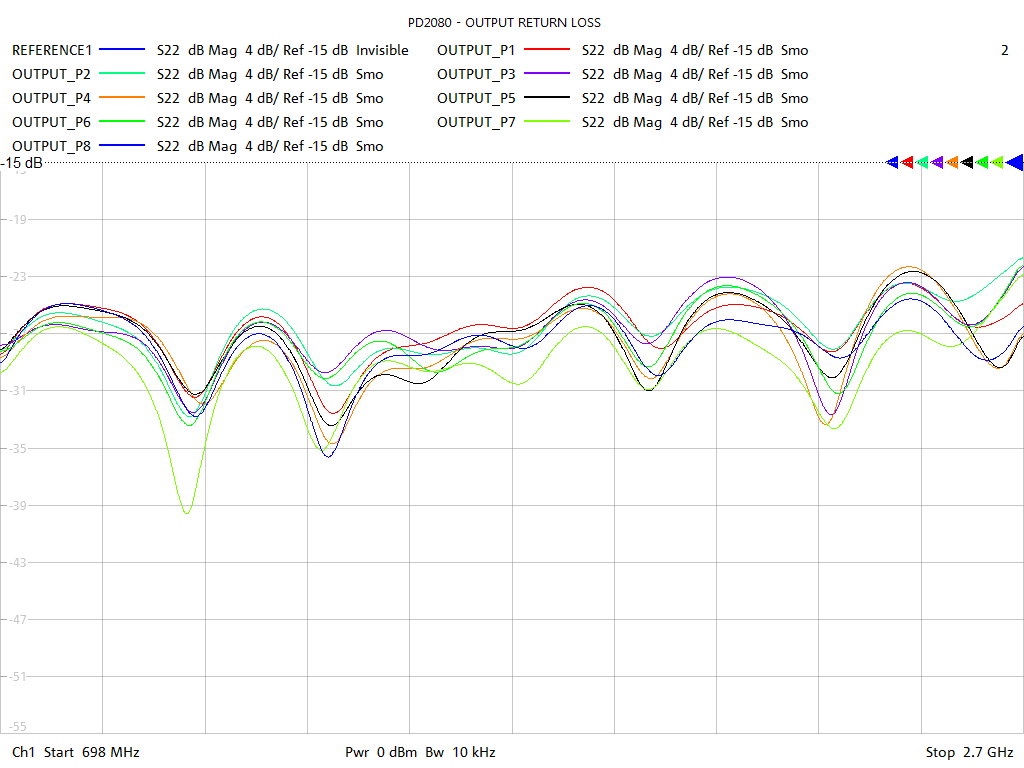Click the 'Start 698 MHz' frequency label
1024x768 pixels.
click(x=91, y=752)
